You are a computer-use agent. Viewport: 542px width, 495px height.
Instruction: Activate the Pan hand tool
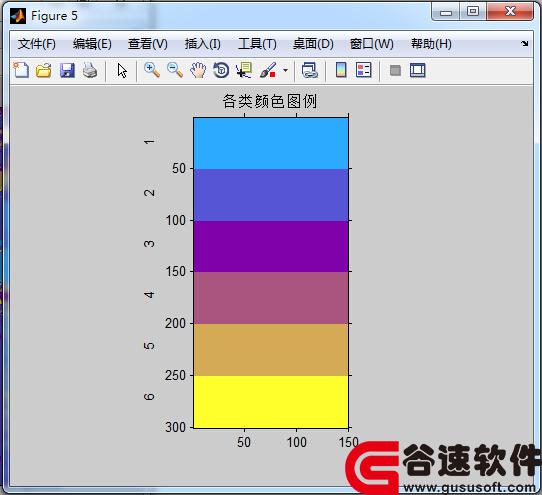click(198, 70)
